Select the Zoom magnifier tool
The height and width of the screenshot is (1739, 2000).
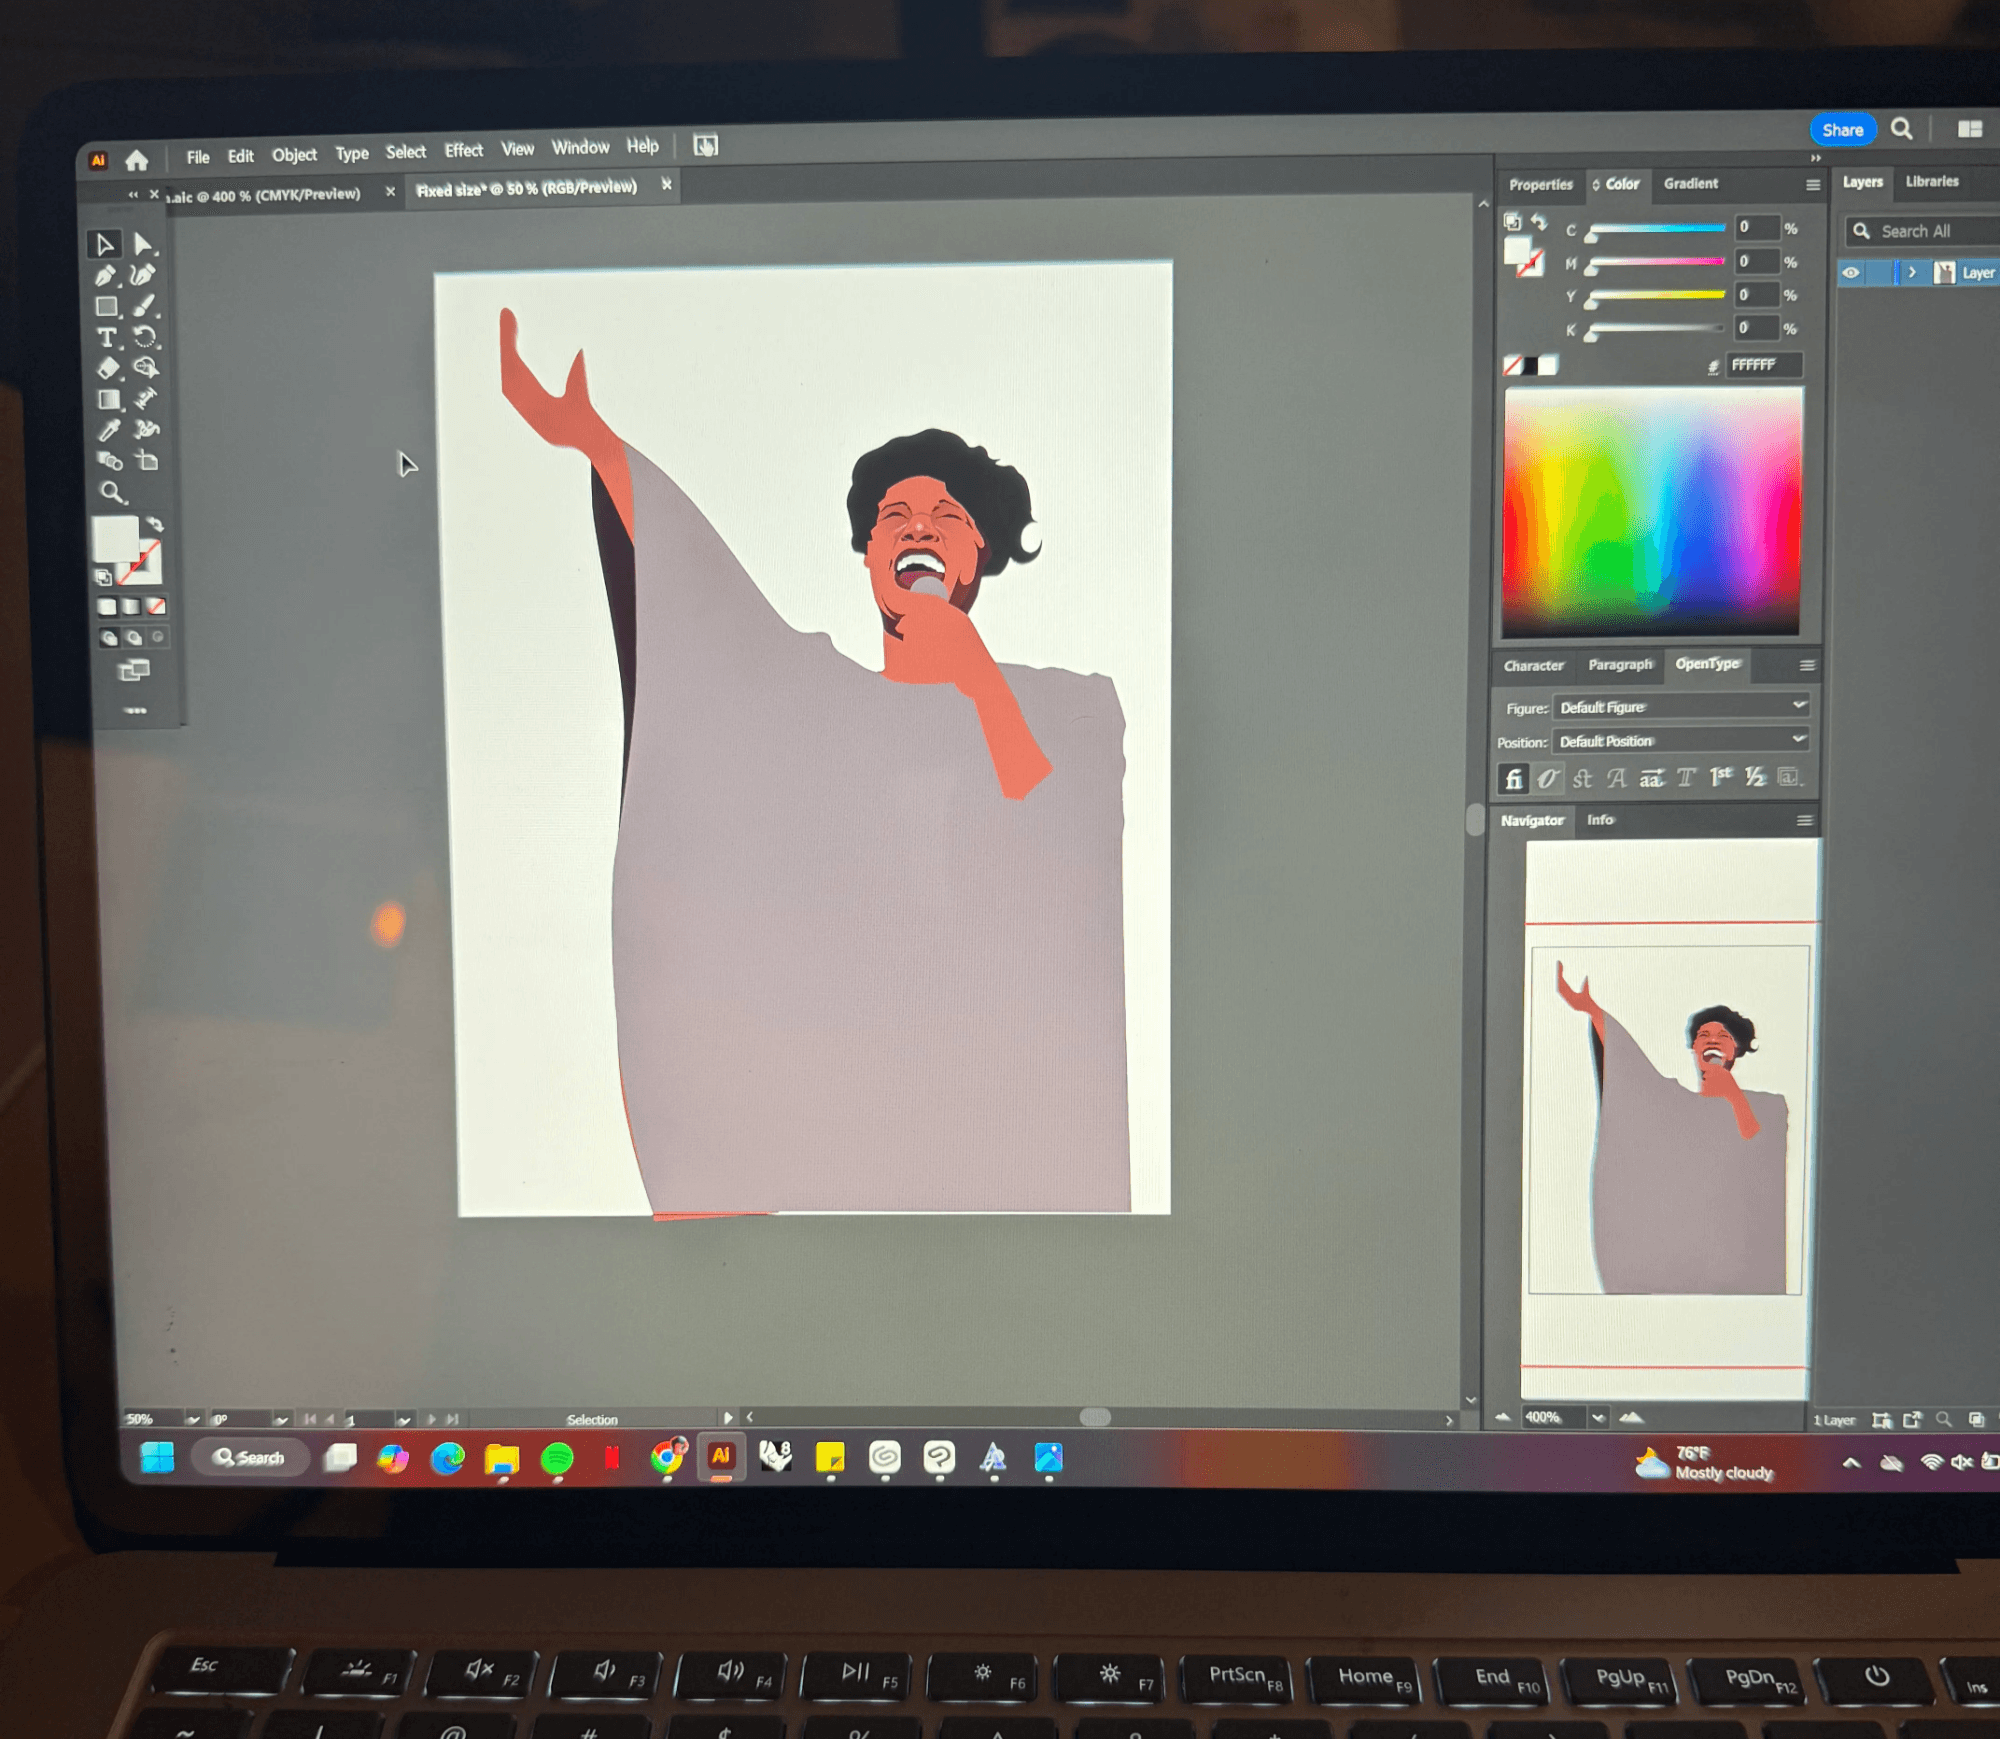111,492
